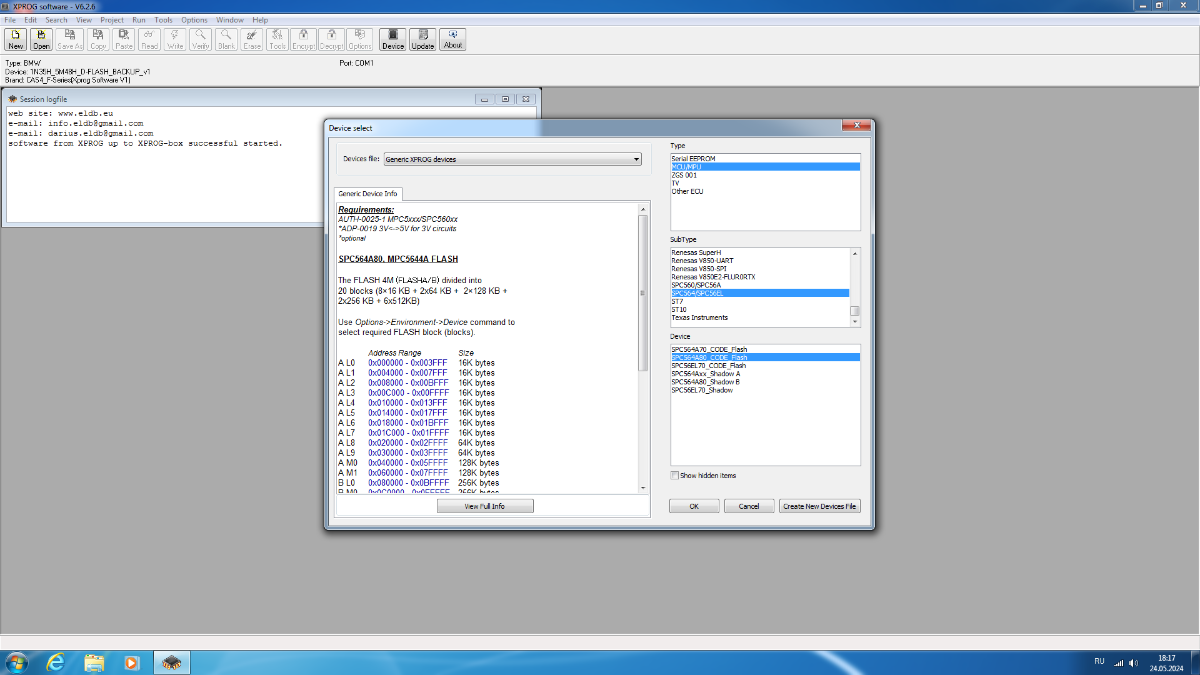Launch Internet Explorer from the taskbar
The height and width of the screenshot is (675, 1200).
pyautogui.click(x=55, y=662)
